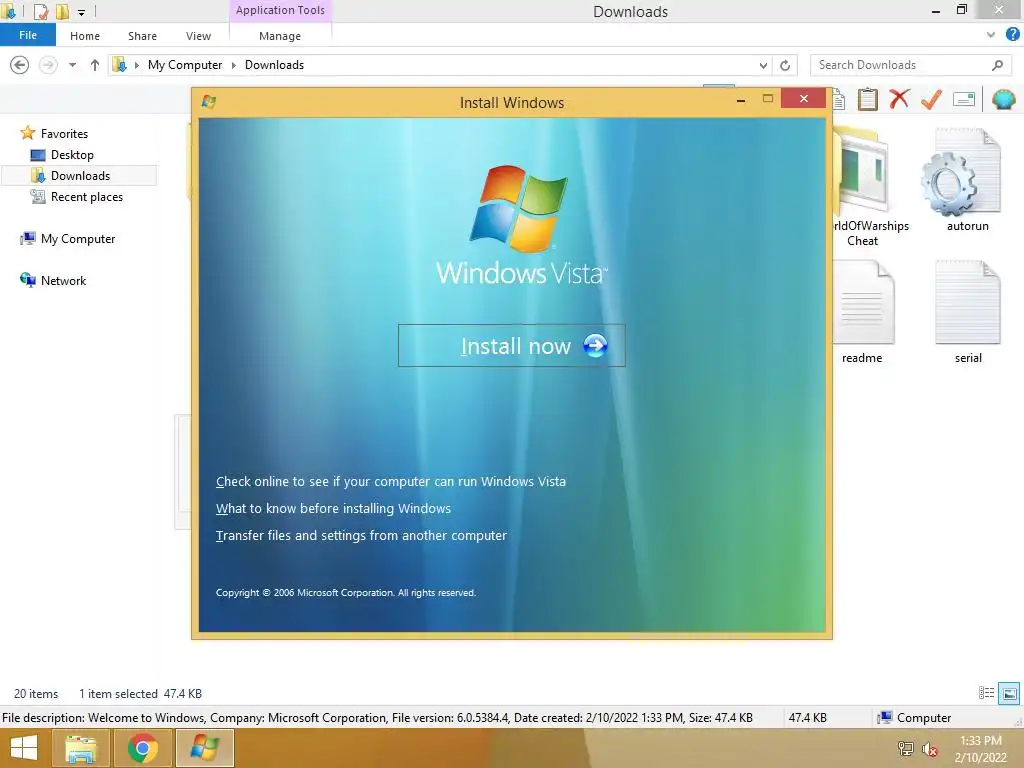Click the orange checkmark Properties toolbar icon

pos(931,99)
